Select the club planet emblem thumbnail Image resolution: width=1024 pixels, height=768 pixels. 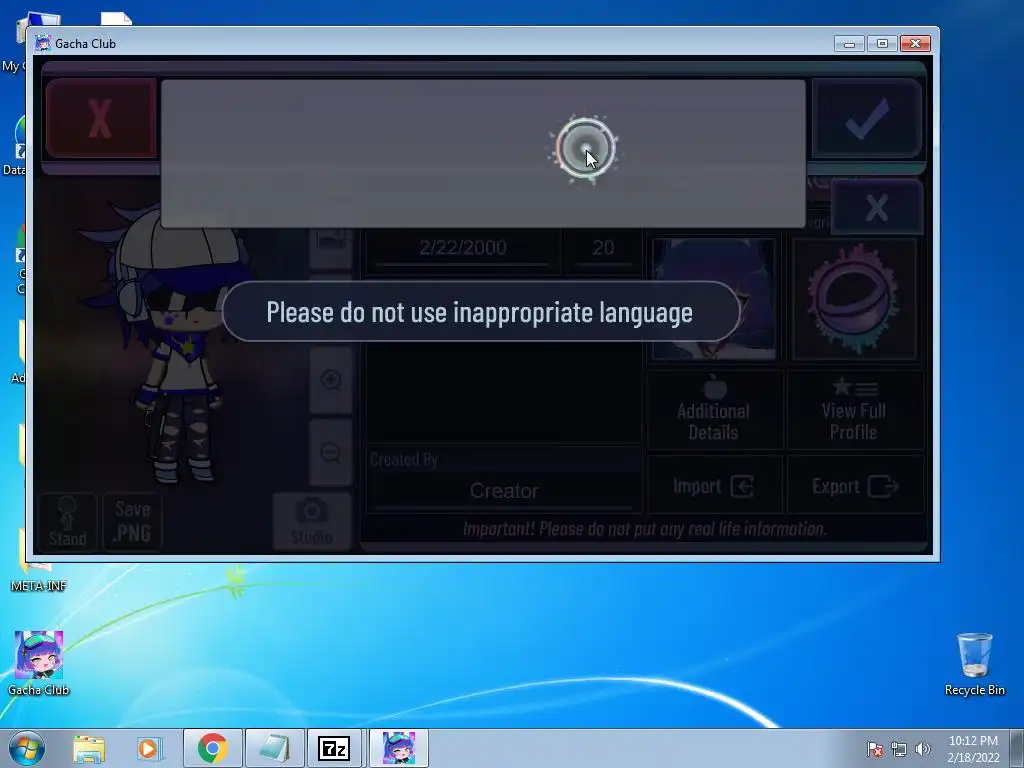854,298
